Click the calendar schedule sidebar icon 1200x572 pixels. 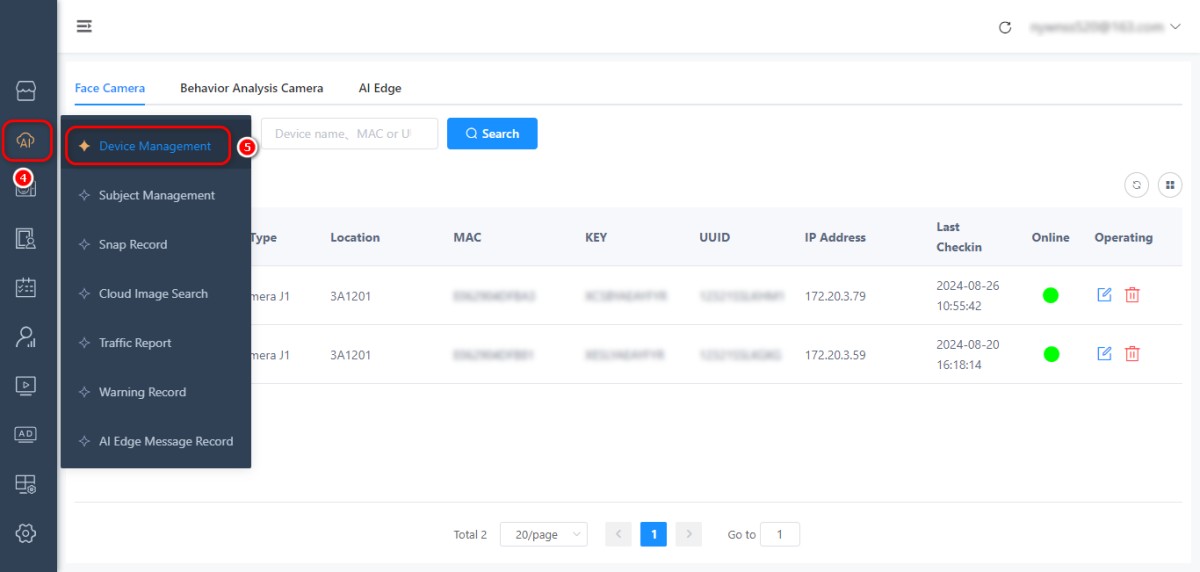pos(27,288)
